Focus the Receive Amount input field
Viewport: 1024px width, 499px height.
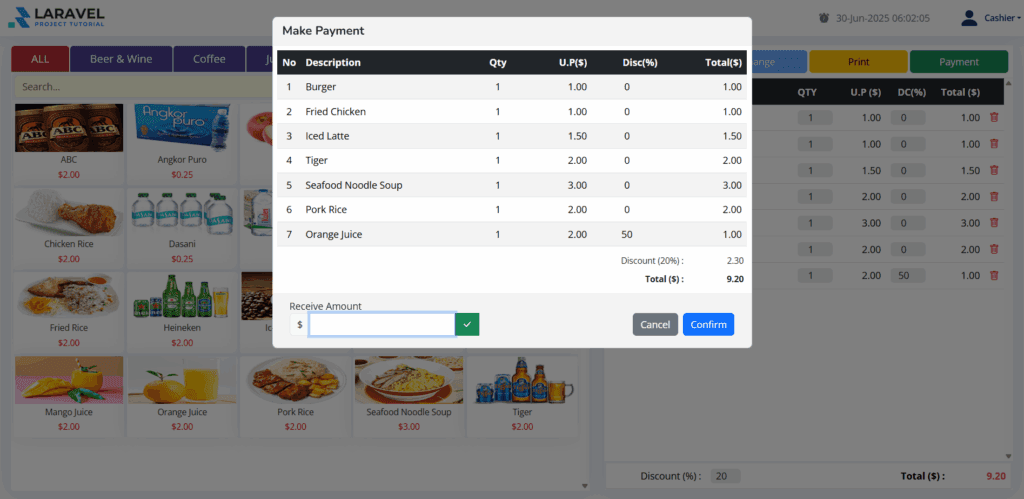click(382, 324)
